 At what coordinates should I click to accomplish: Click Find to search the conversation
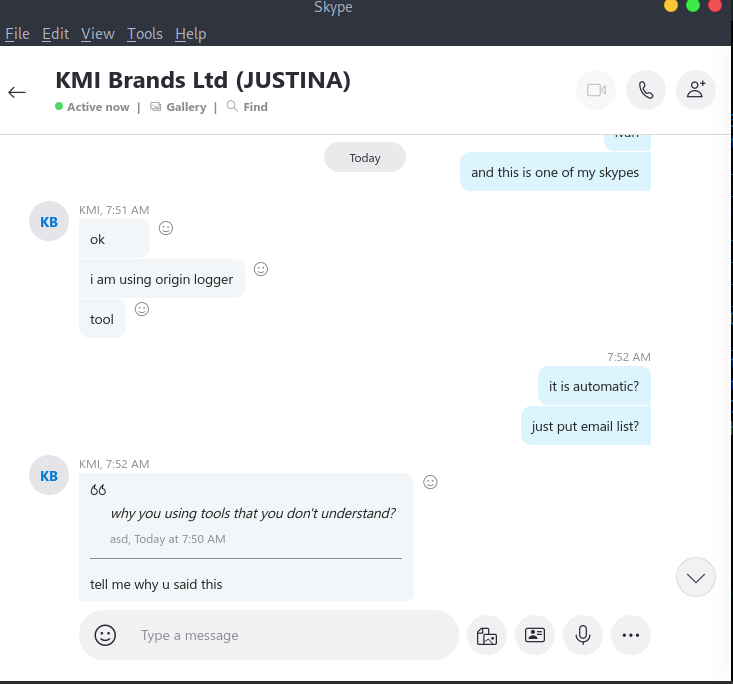[x=248, y=107]
